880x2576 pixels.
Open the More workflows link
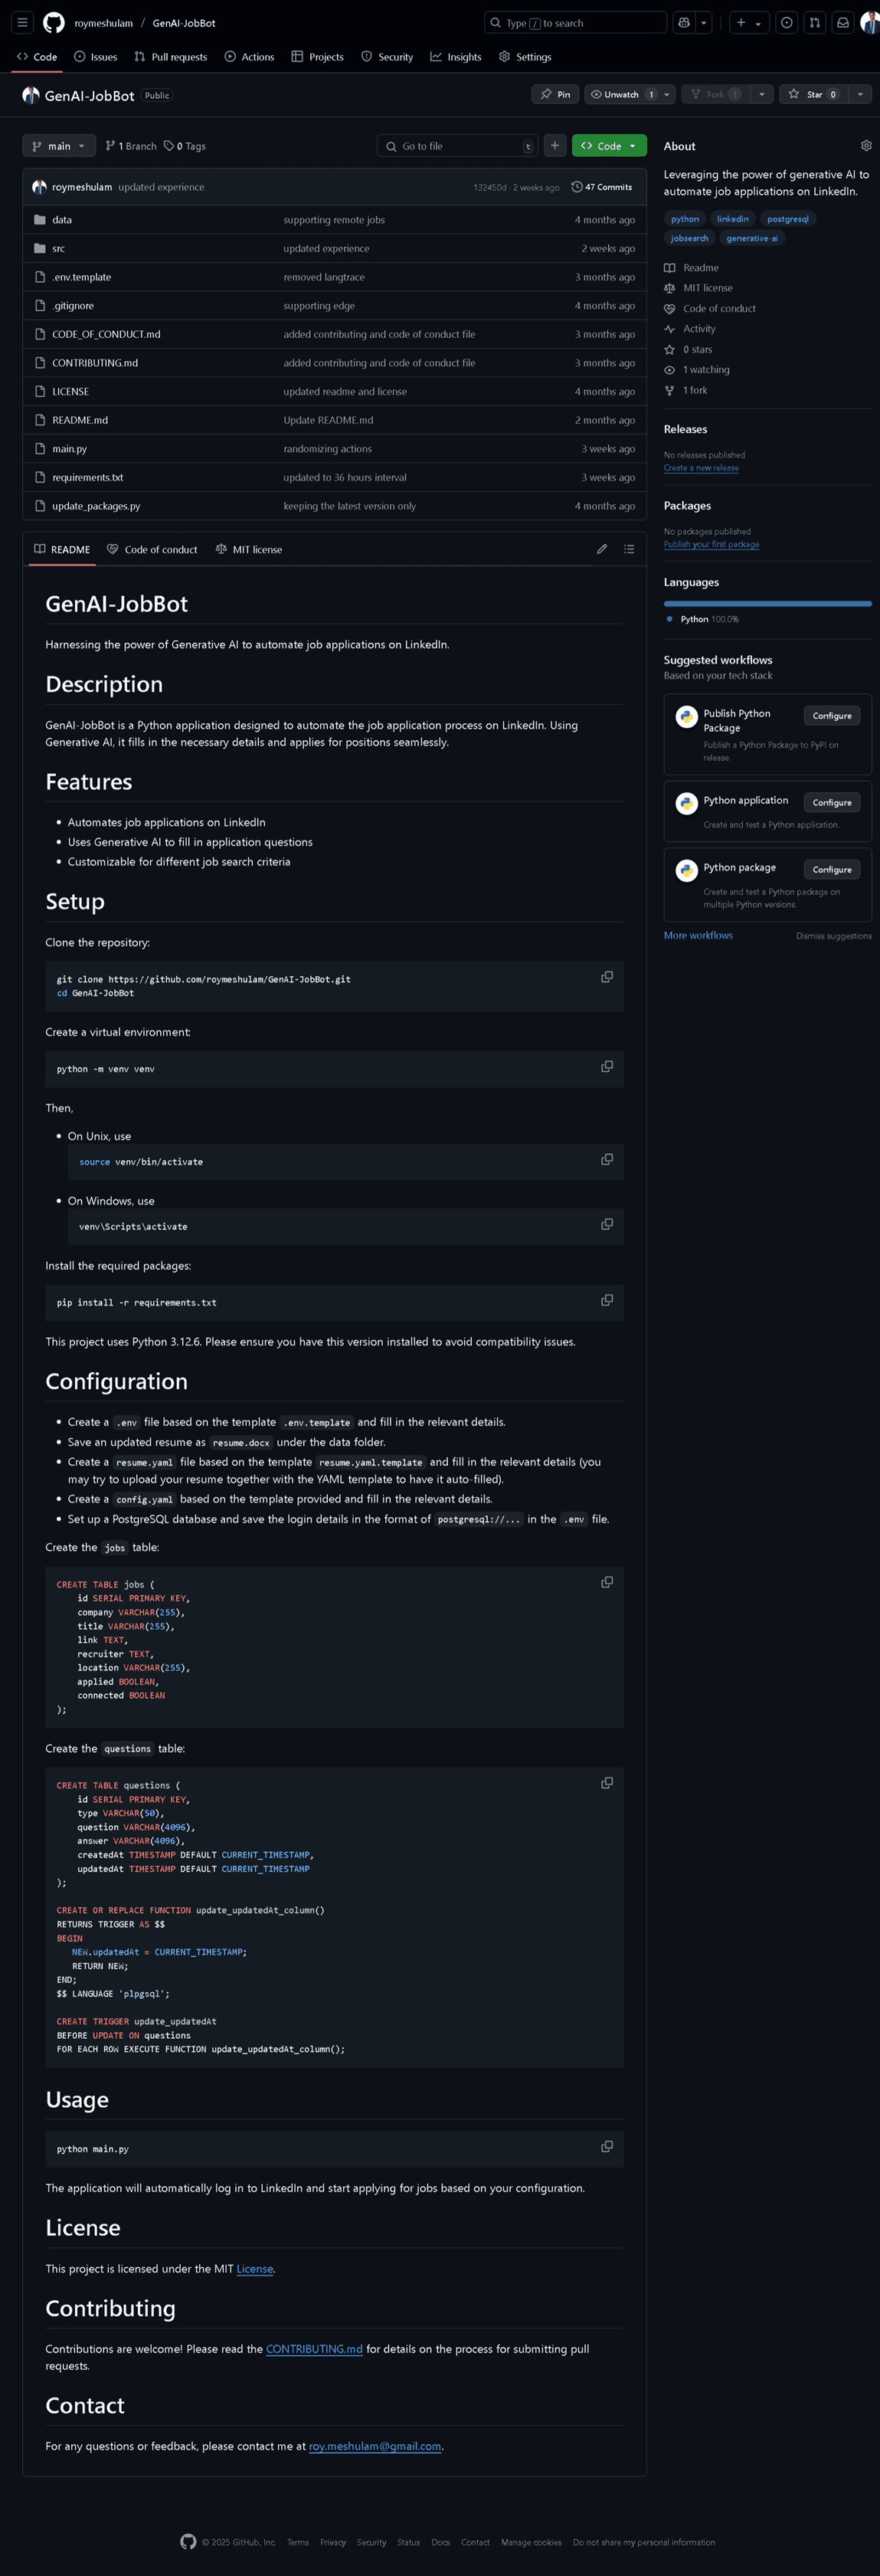click(x=698, y=935)
